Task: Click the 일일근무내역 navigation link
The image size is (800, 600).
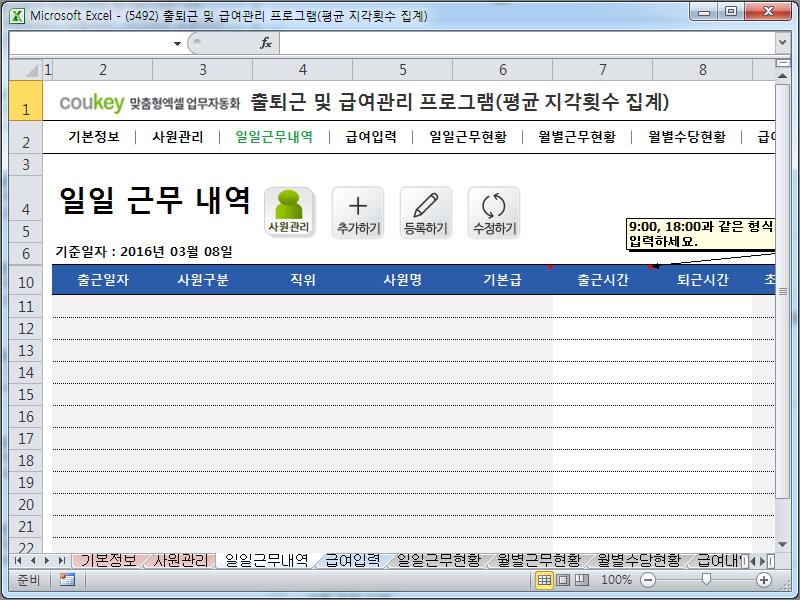Action: pyautogui.click(x=274, y=137)
